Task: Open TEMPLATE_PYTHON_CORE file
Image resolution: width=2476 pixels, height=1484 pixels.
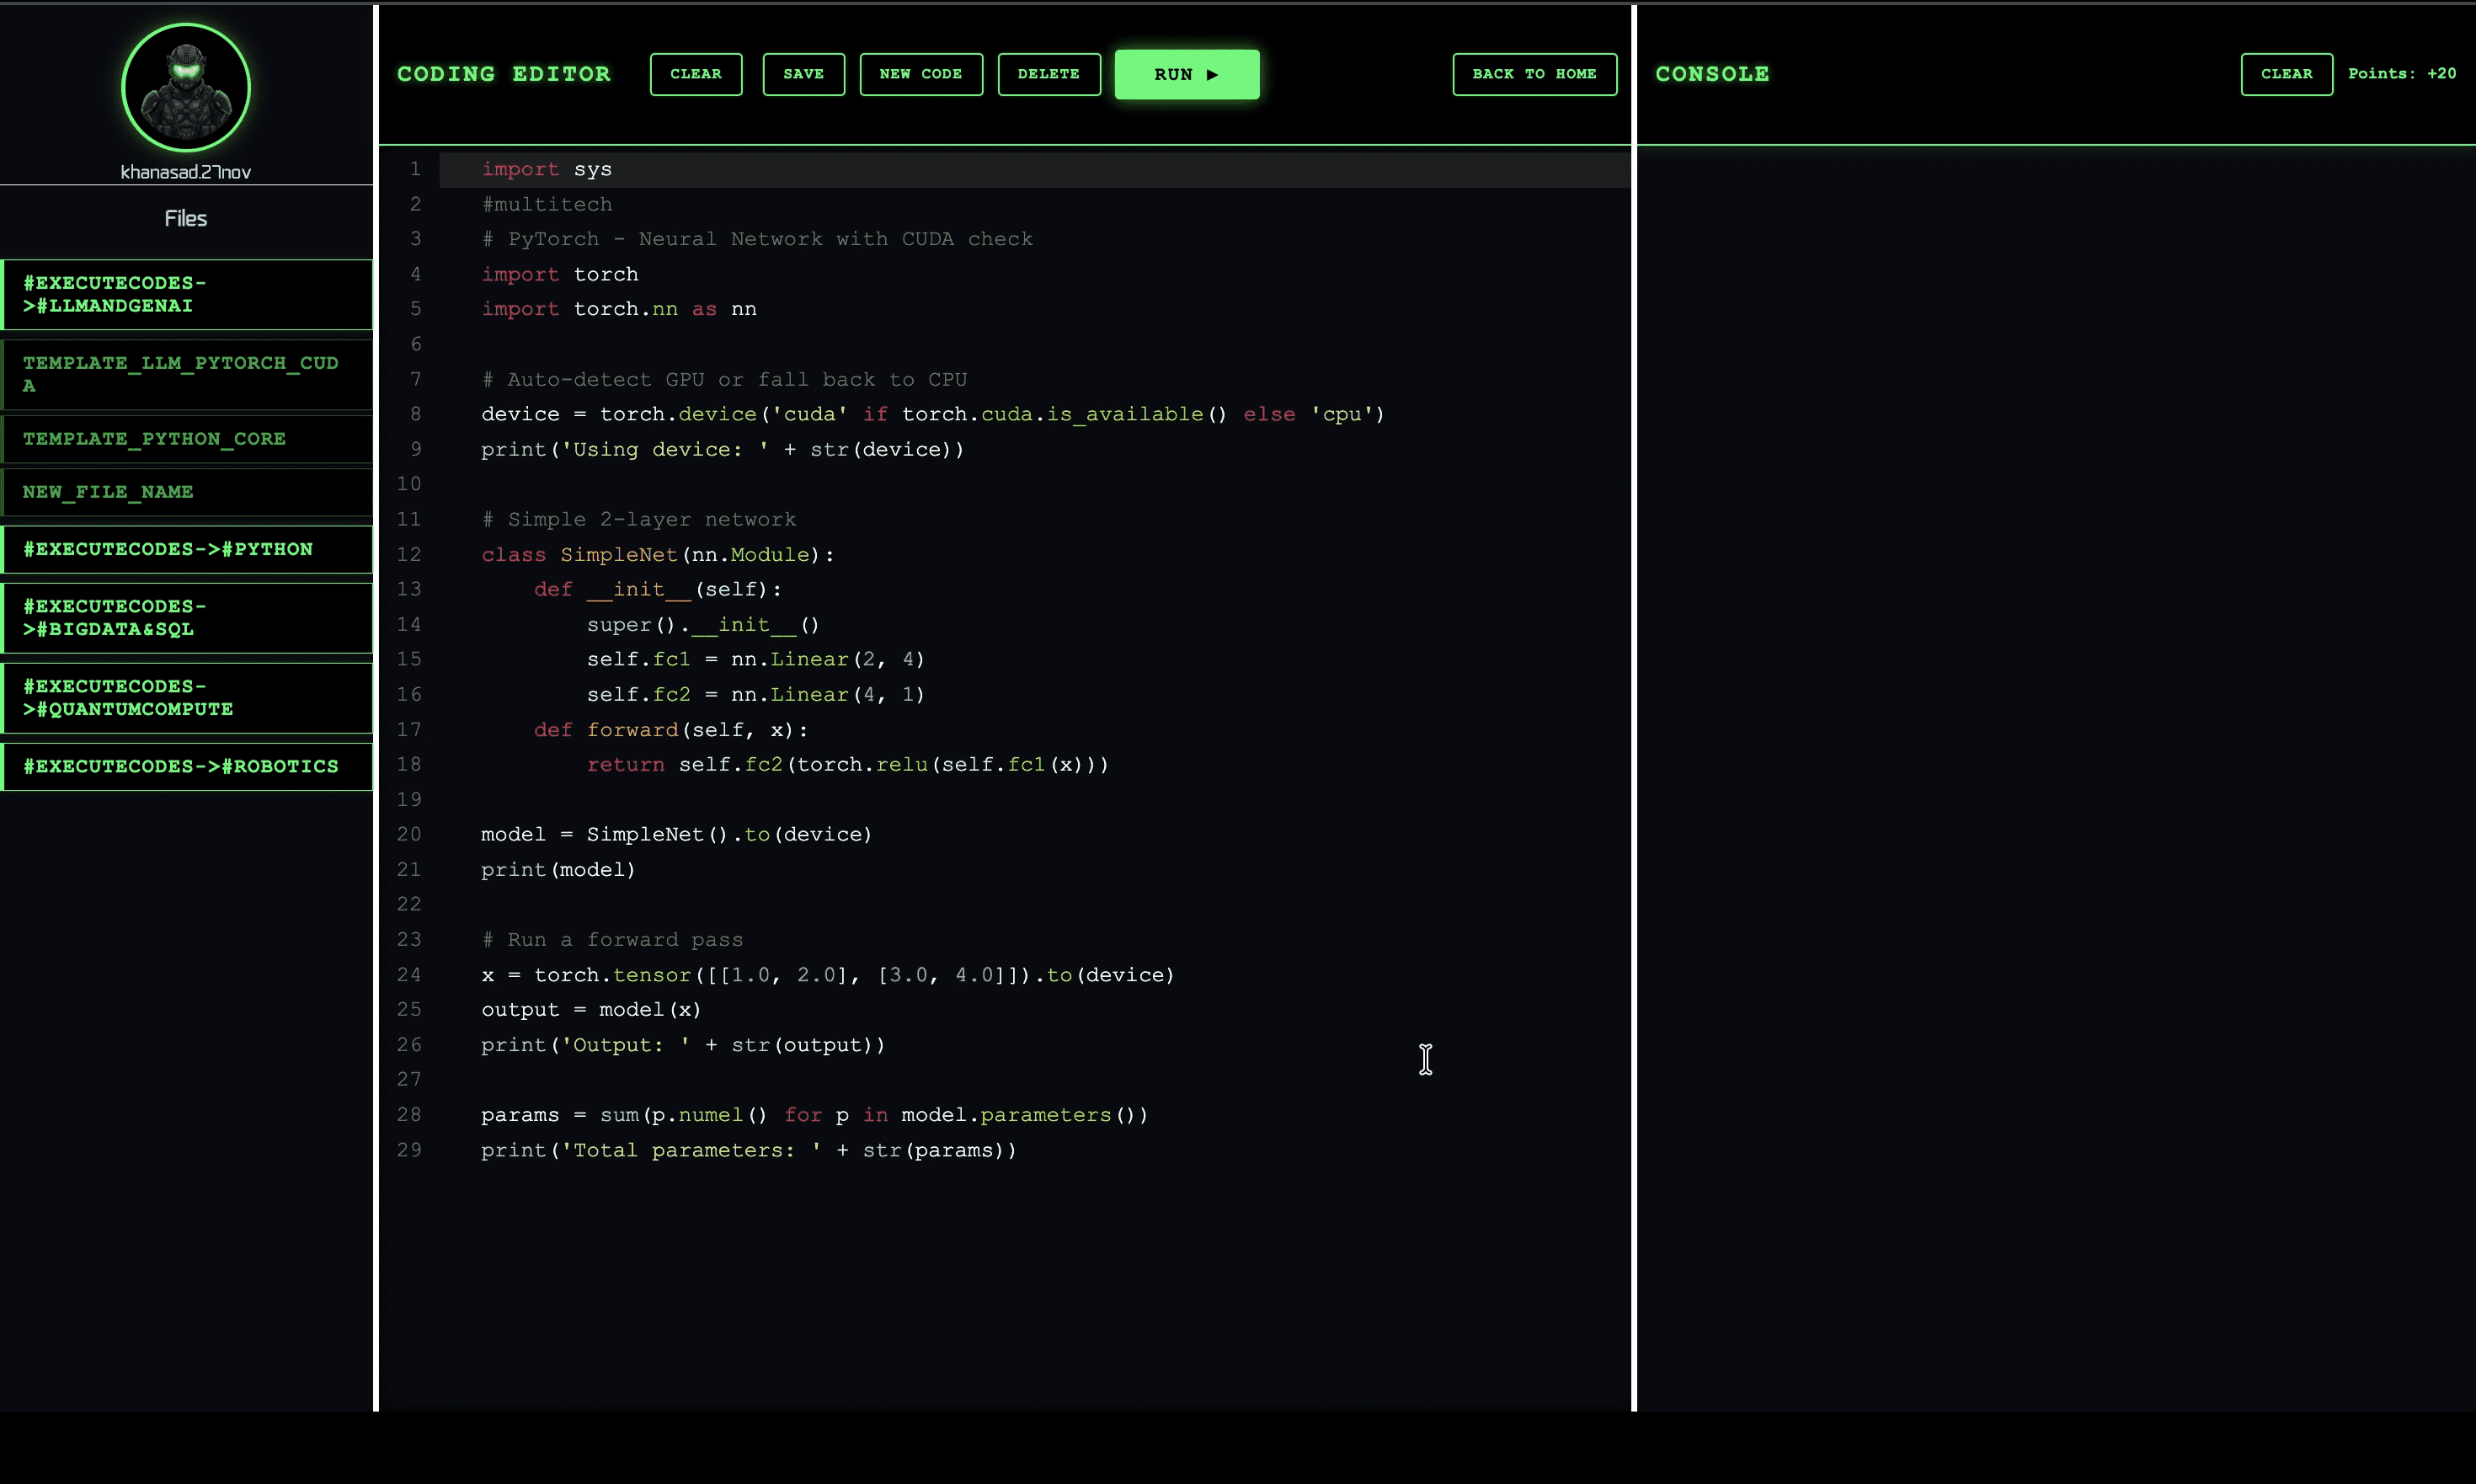Action: [x=187, y=439]
